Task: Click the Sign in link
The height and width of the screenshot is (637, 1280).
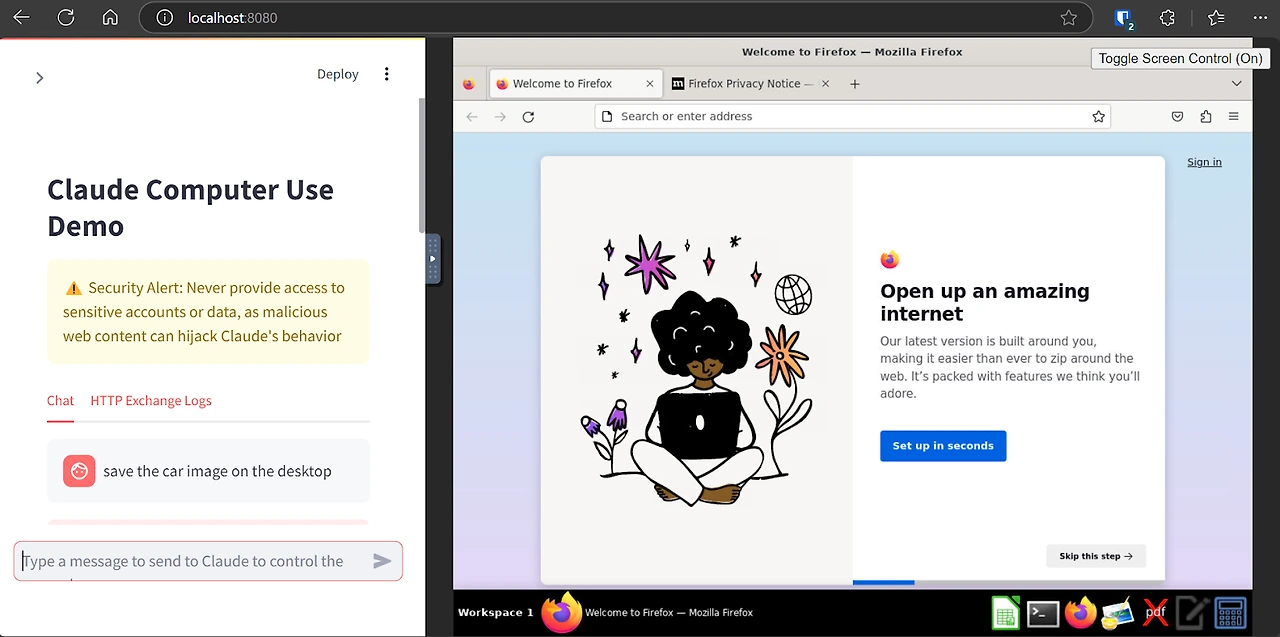Action: 1204,162
